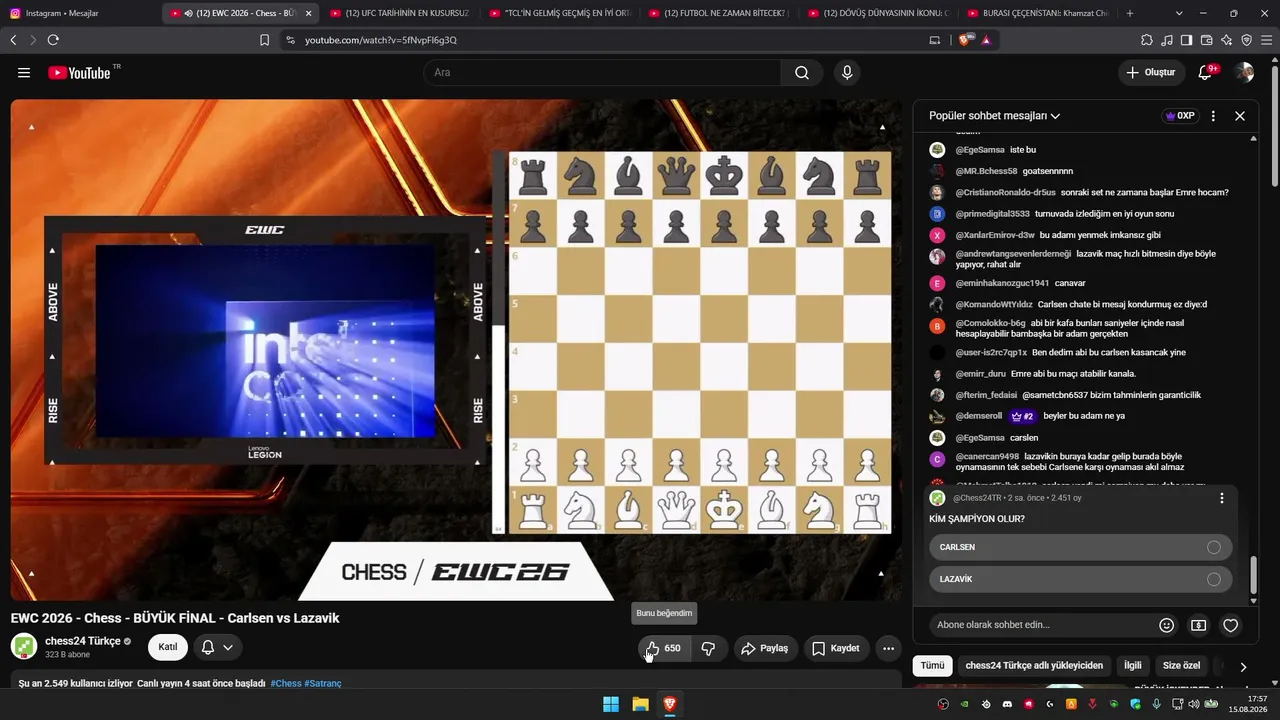Close the live chat panel
Viewport: 1280px width, 720px height.
(x=1240, y=116)
